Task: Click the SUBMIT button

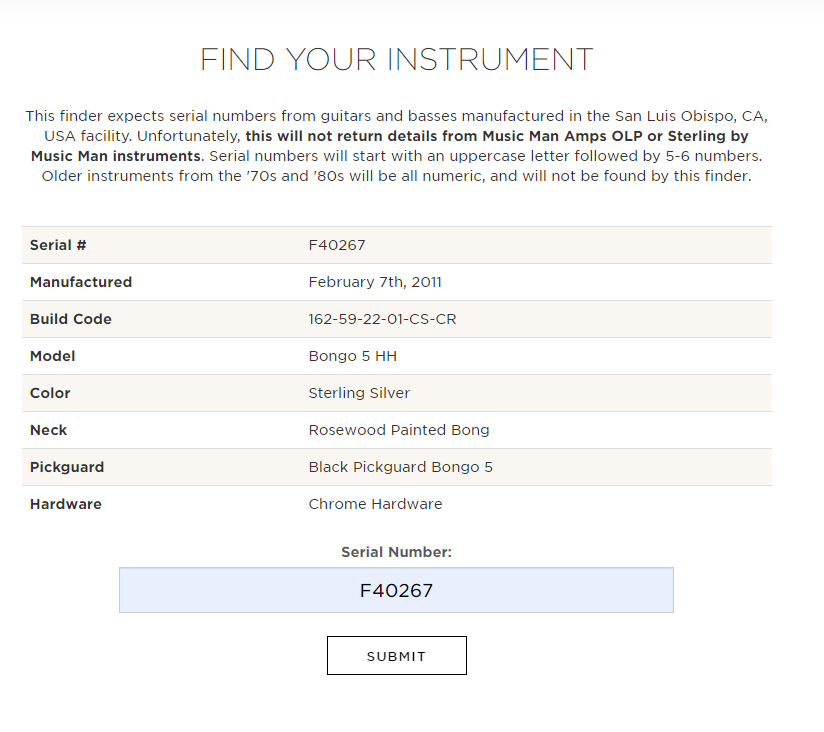Action: (397, 655)
